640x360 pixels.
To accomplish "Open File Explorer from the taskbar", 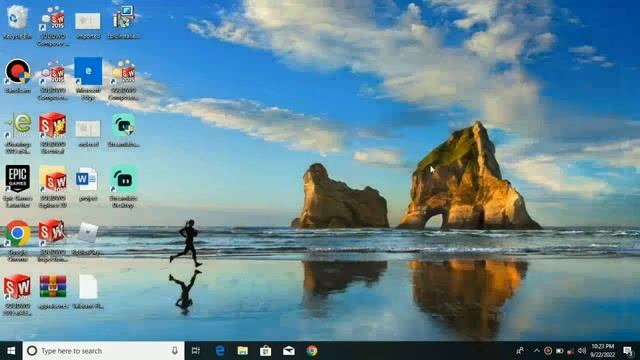I will coord(242,351).
